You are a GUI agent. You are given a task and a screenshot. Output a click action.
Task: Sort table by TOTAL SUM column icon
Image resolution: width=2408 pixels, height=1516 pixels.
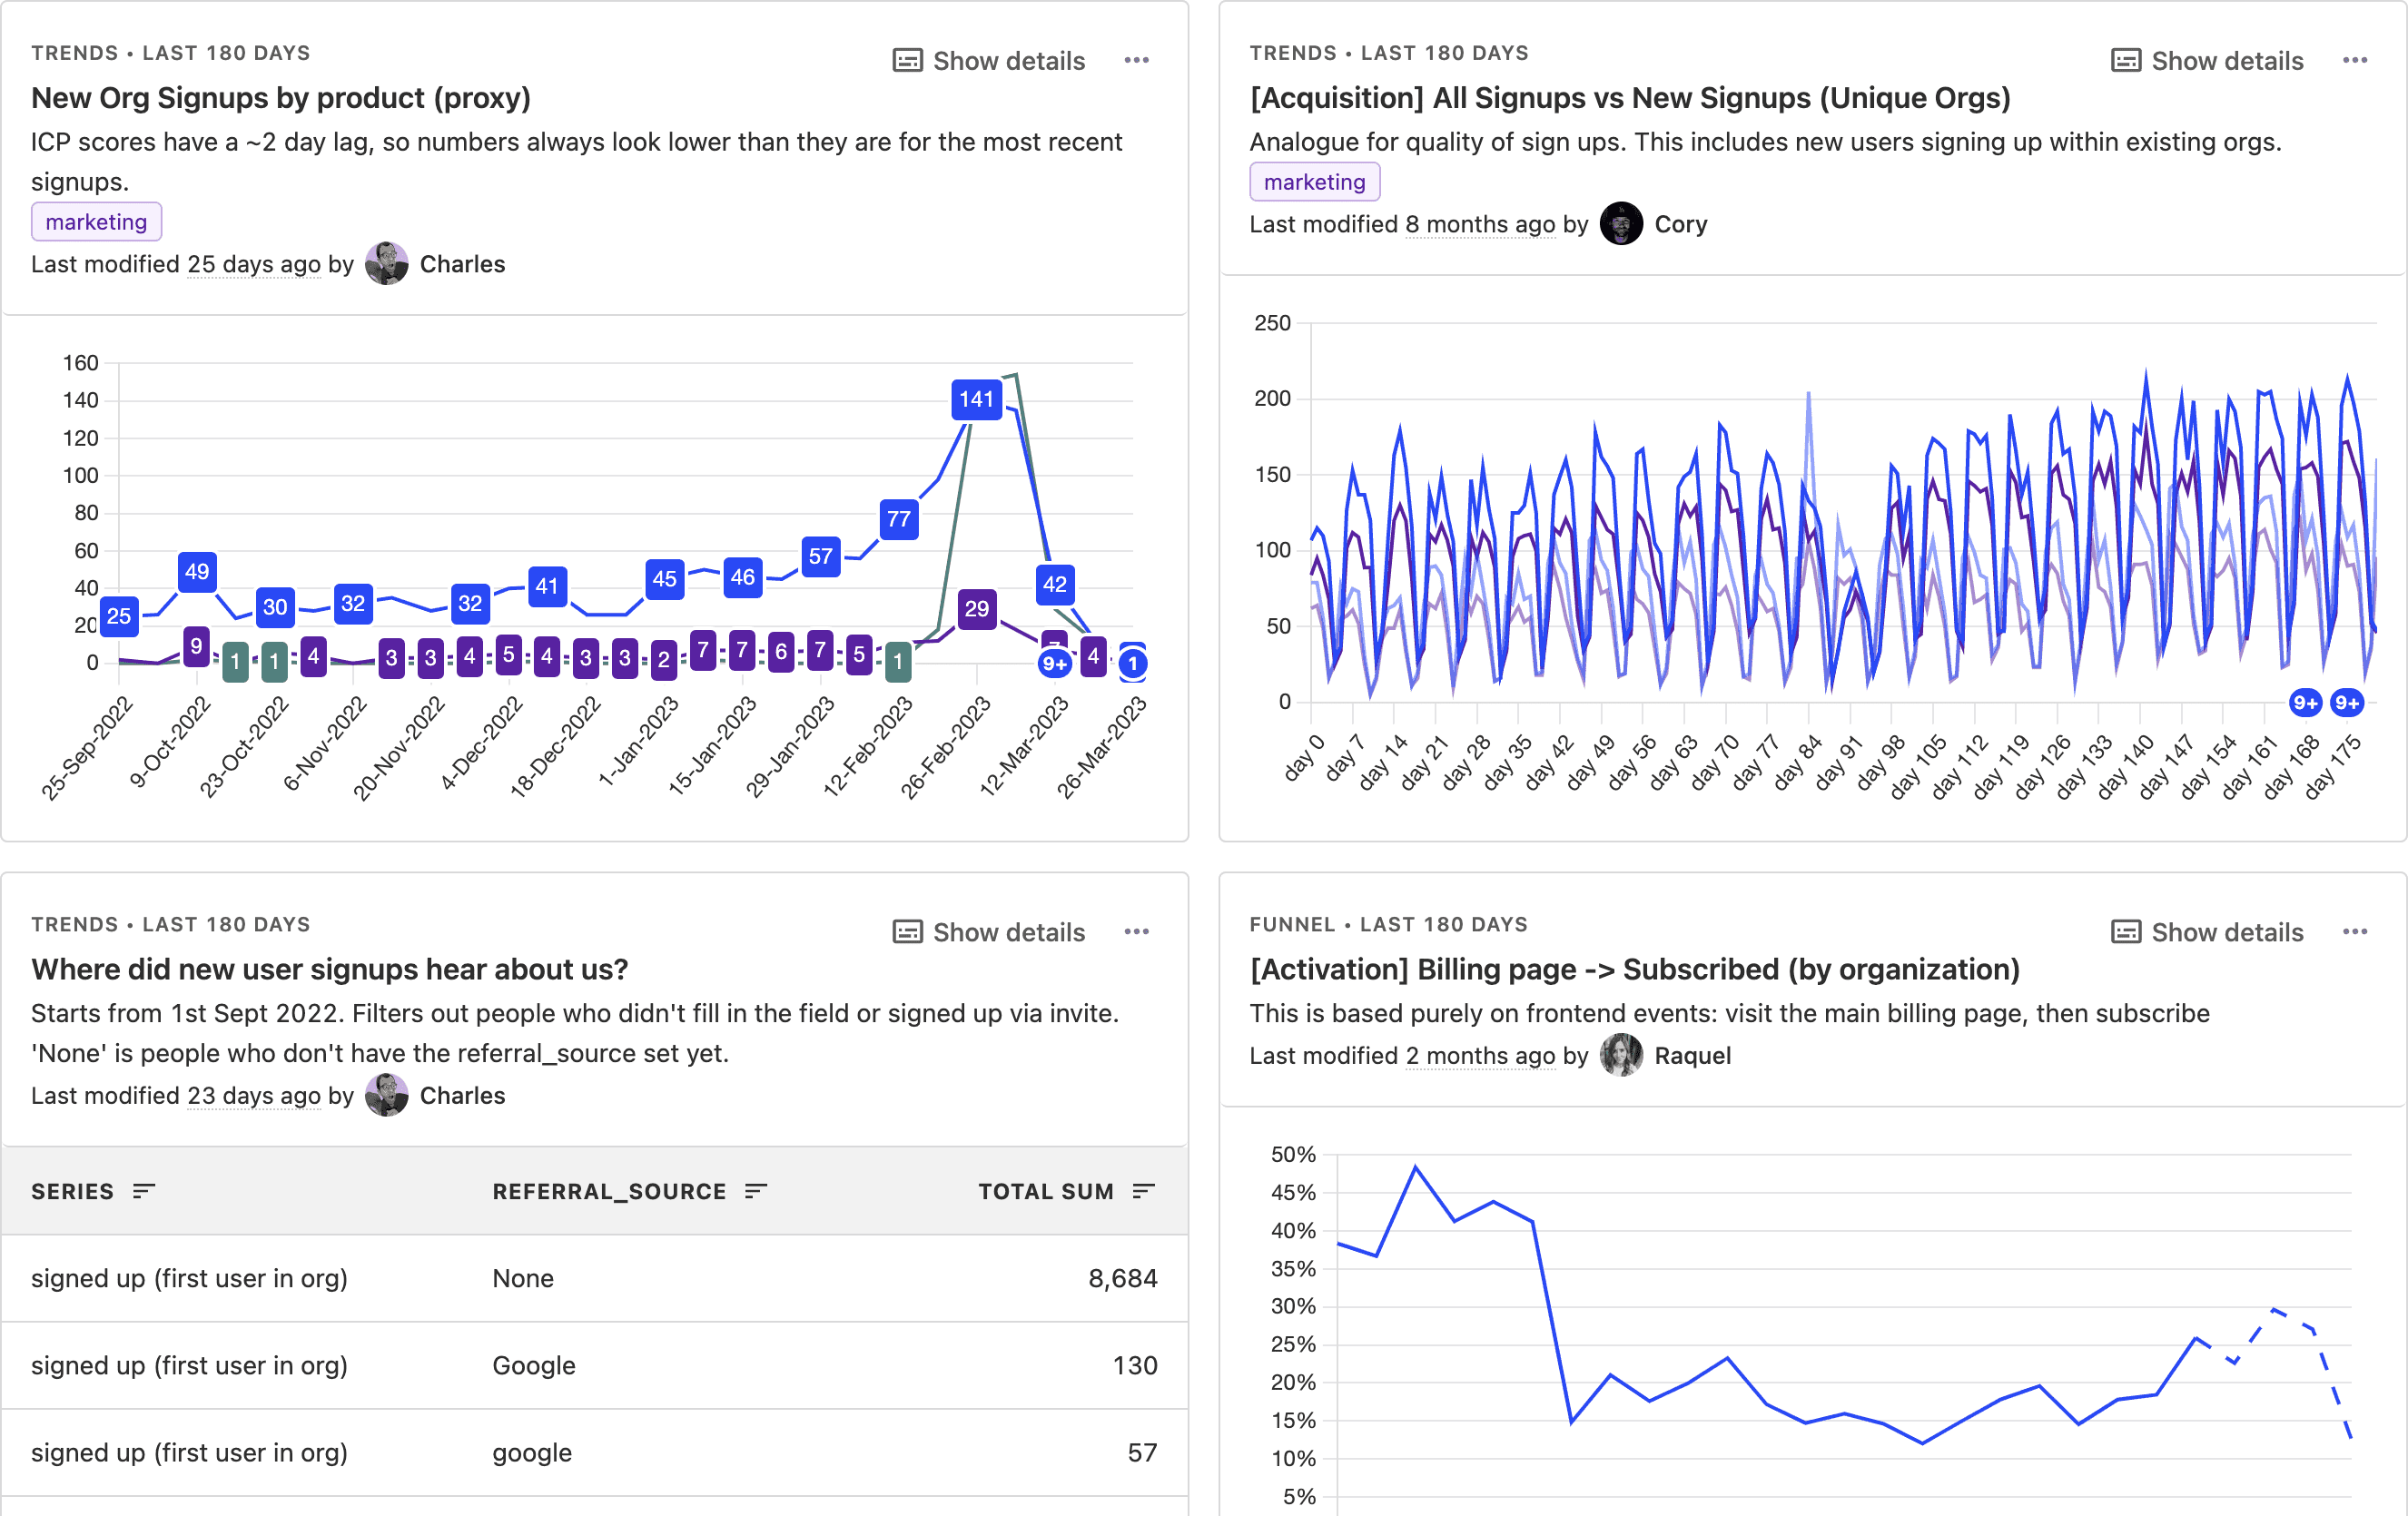[1143, 1190]
